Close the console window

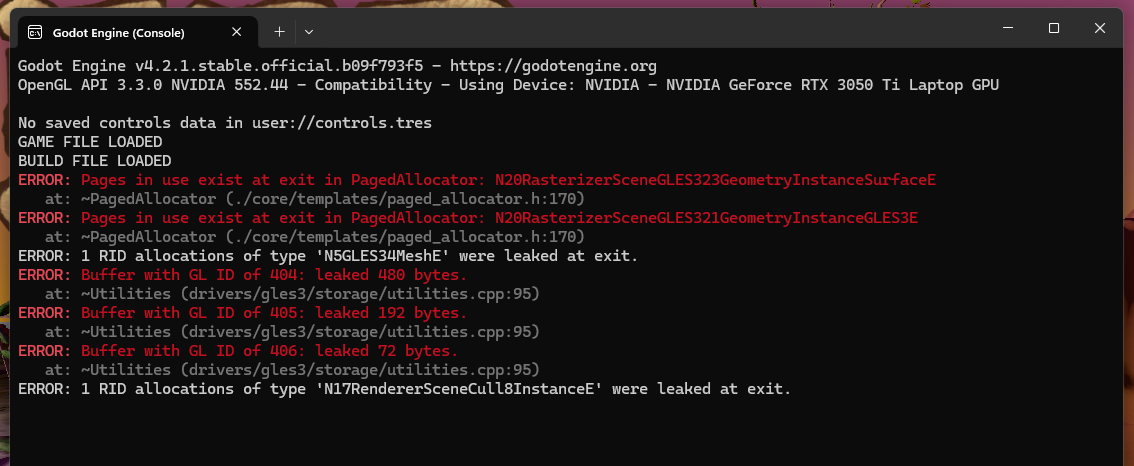pyautogui.click(x=1099, y=28)
